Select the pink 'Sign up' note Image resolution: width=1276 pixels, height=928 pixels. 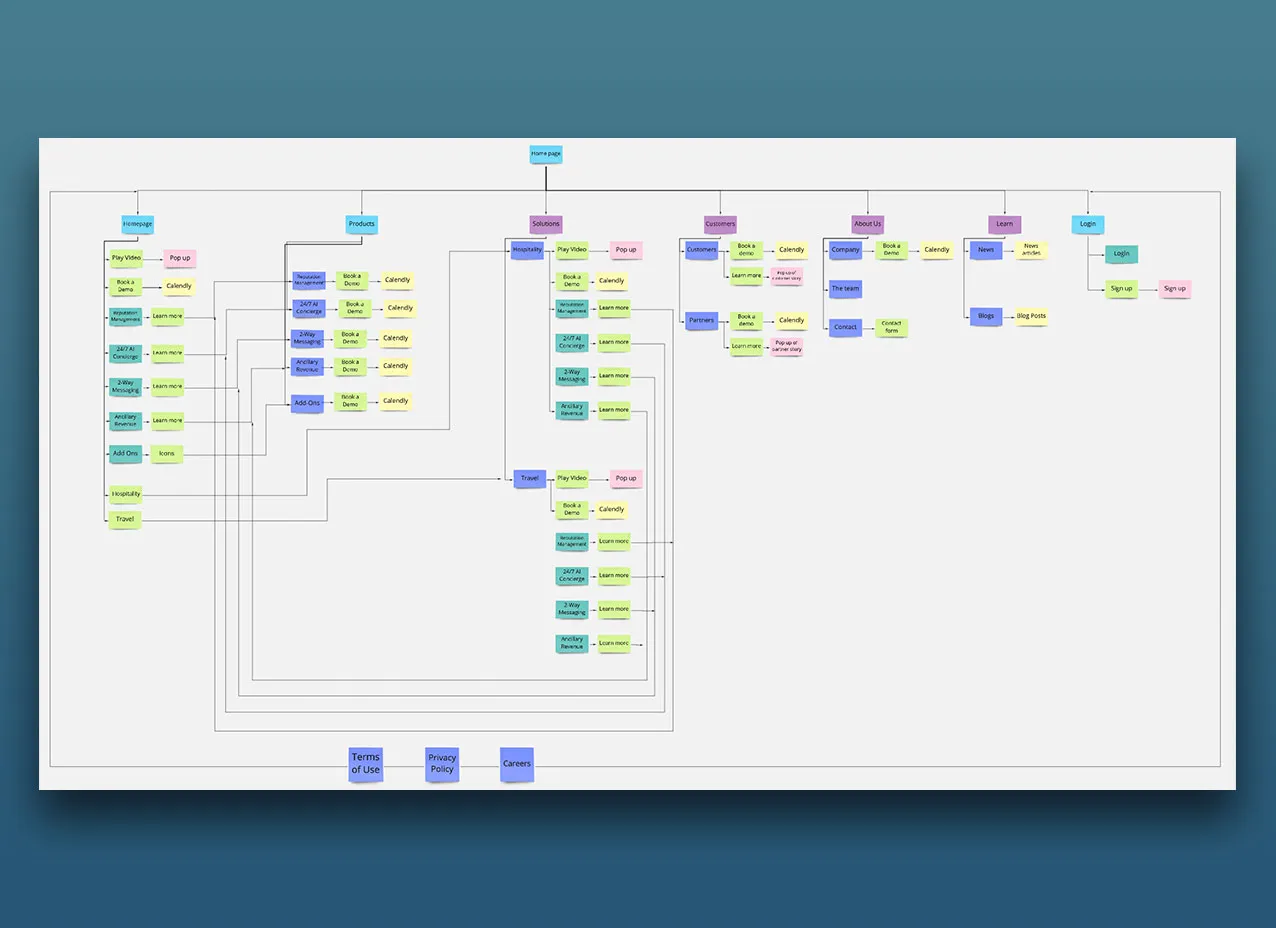pyautogui.click(x=1175, y=289)
